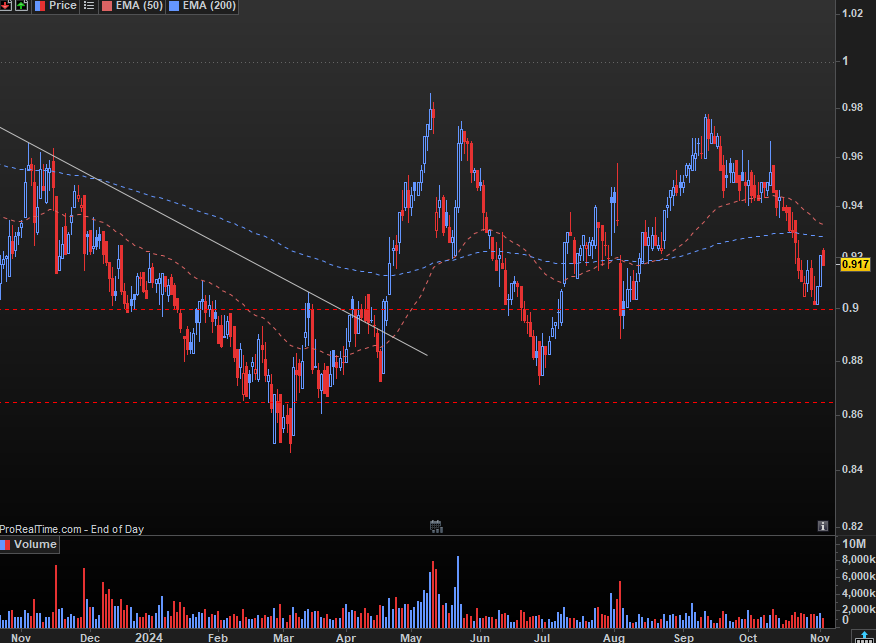The width and height of the screenshot is (876, 643).
Task: Click the 0.94 price axis label
Action: point(853,206)
